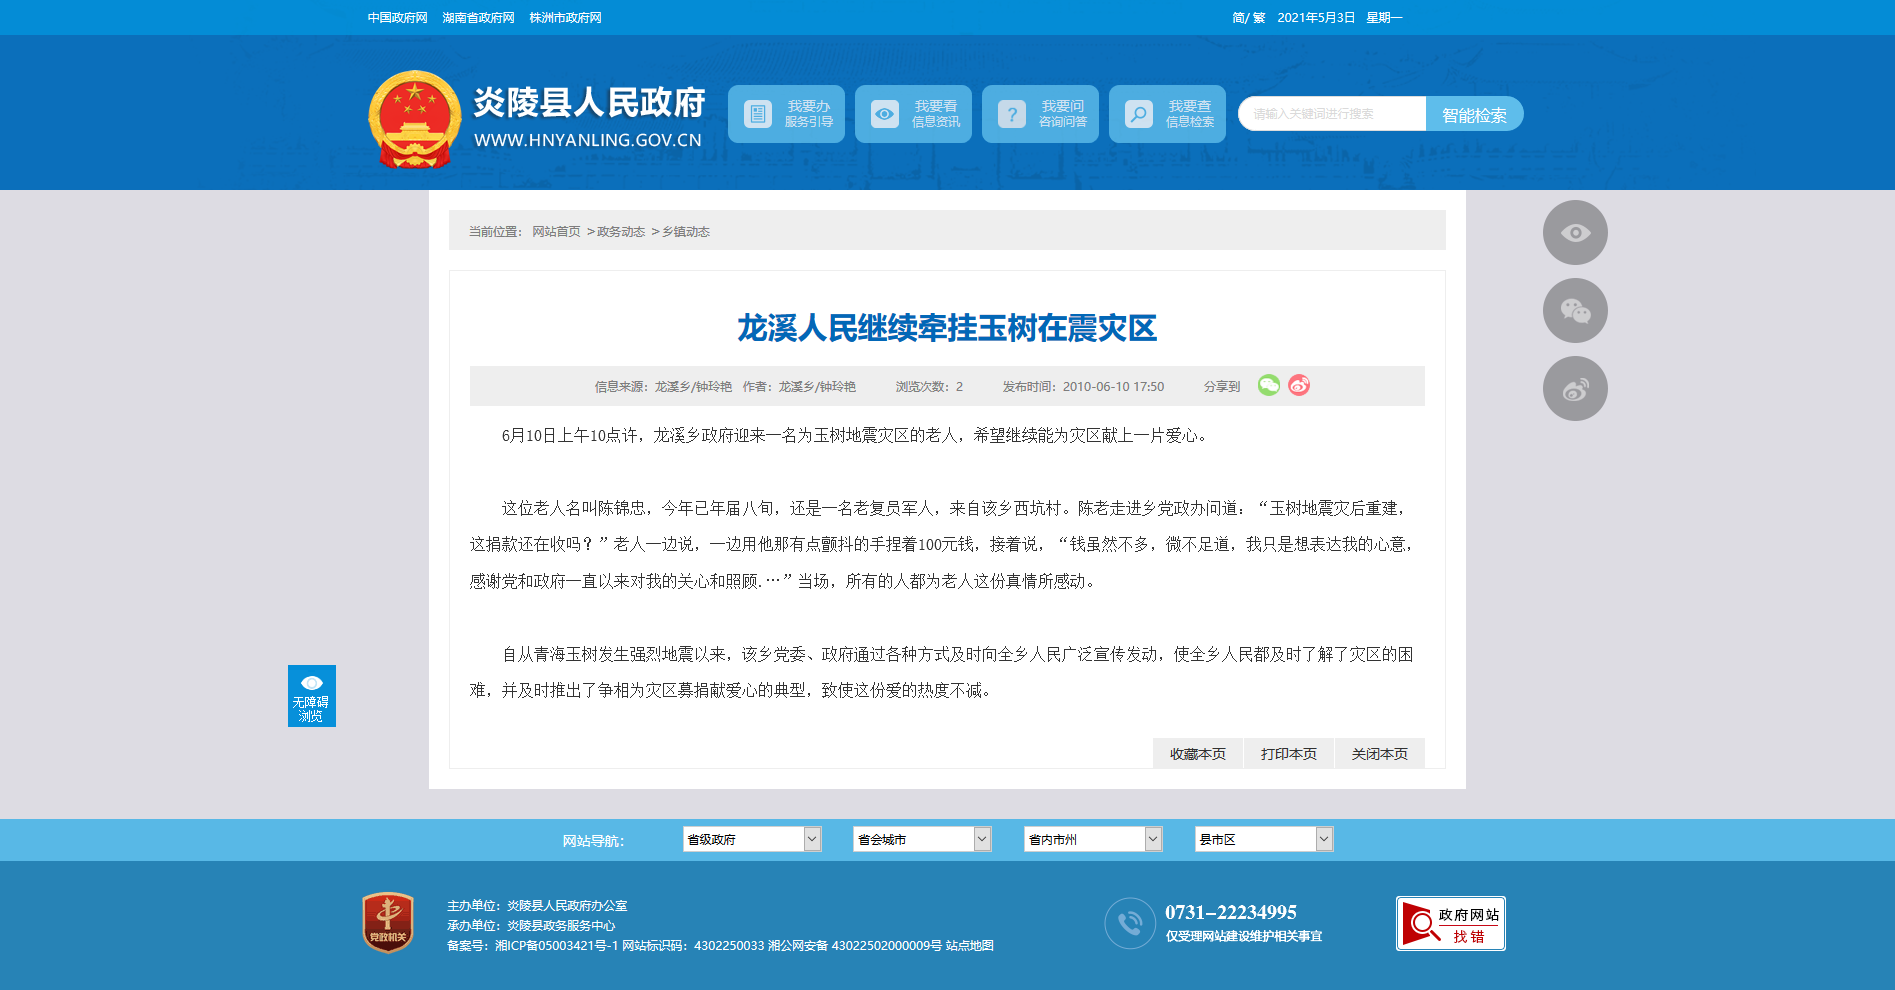
Task: Click the keyword search input field
Action: pos(1332,114)
